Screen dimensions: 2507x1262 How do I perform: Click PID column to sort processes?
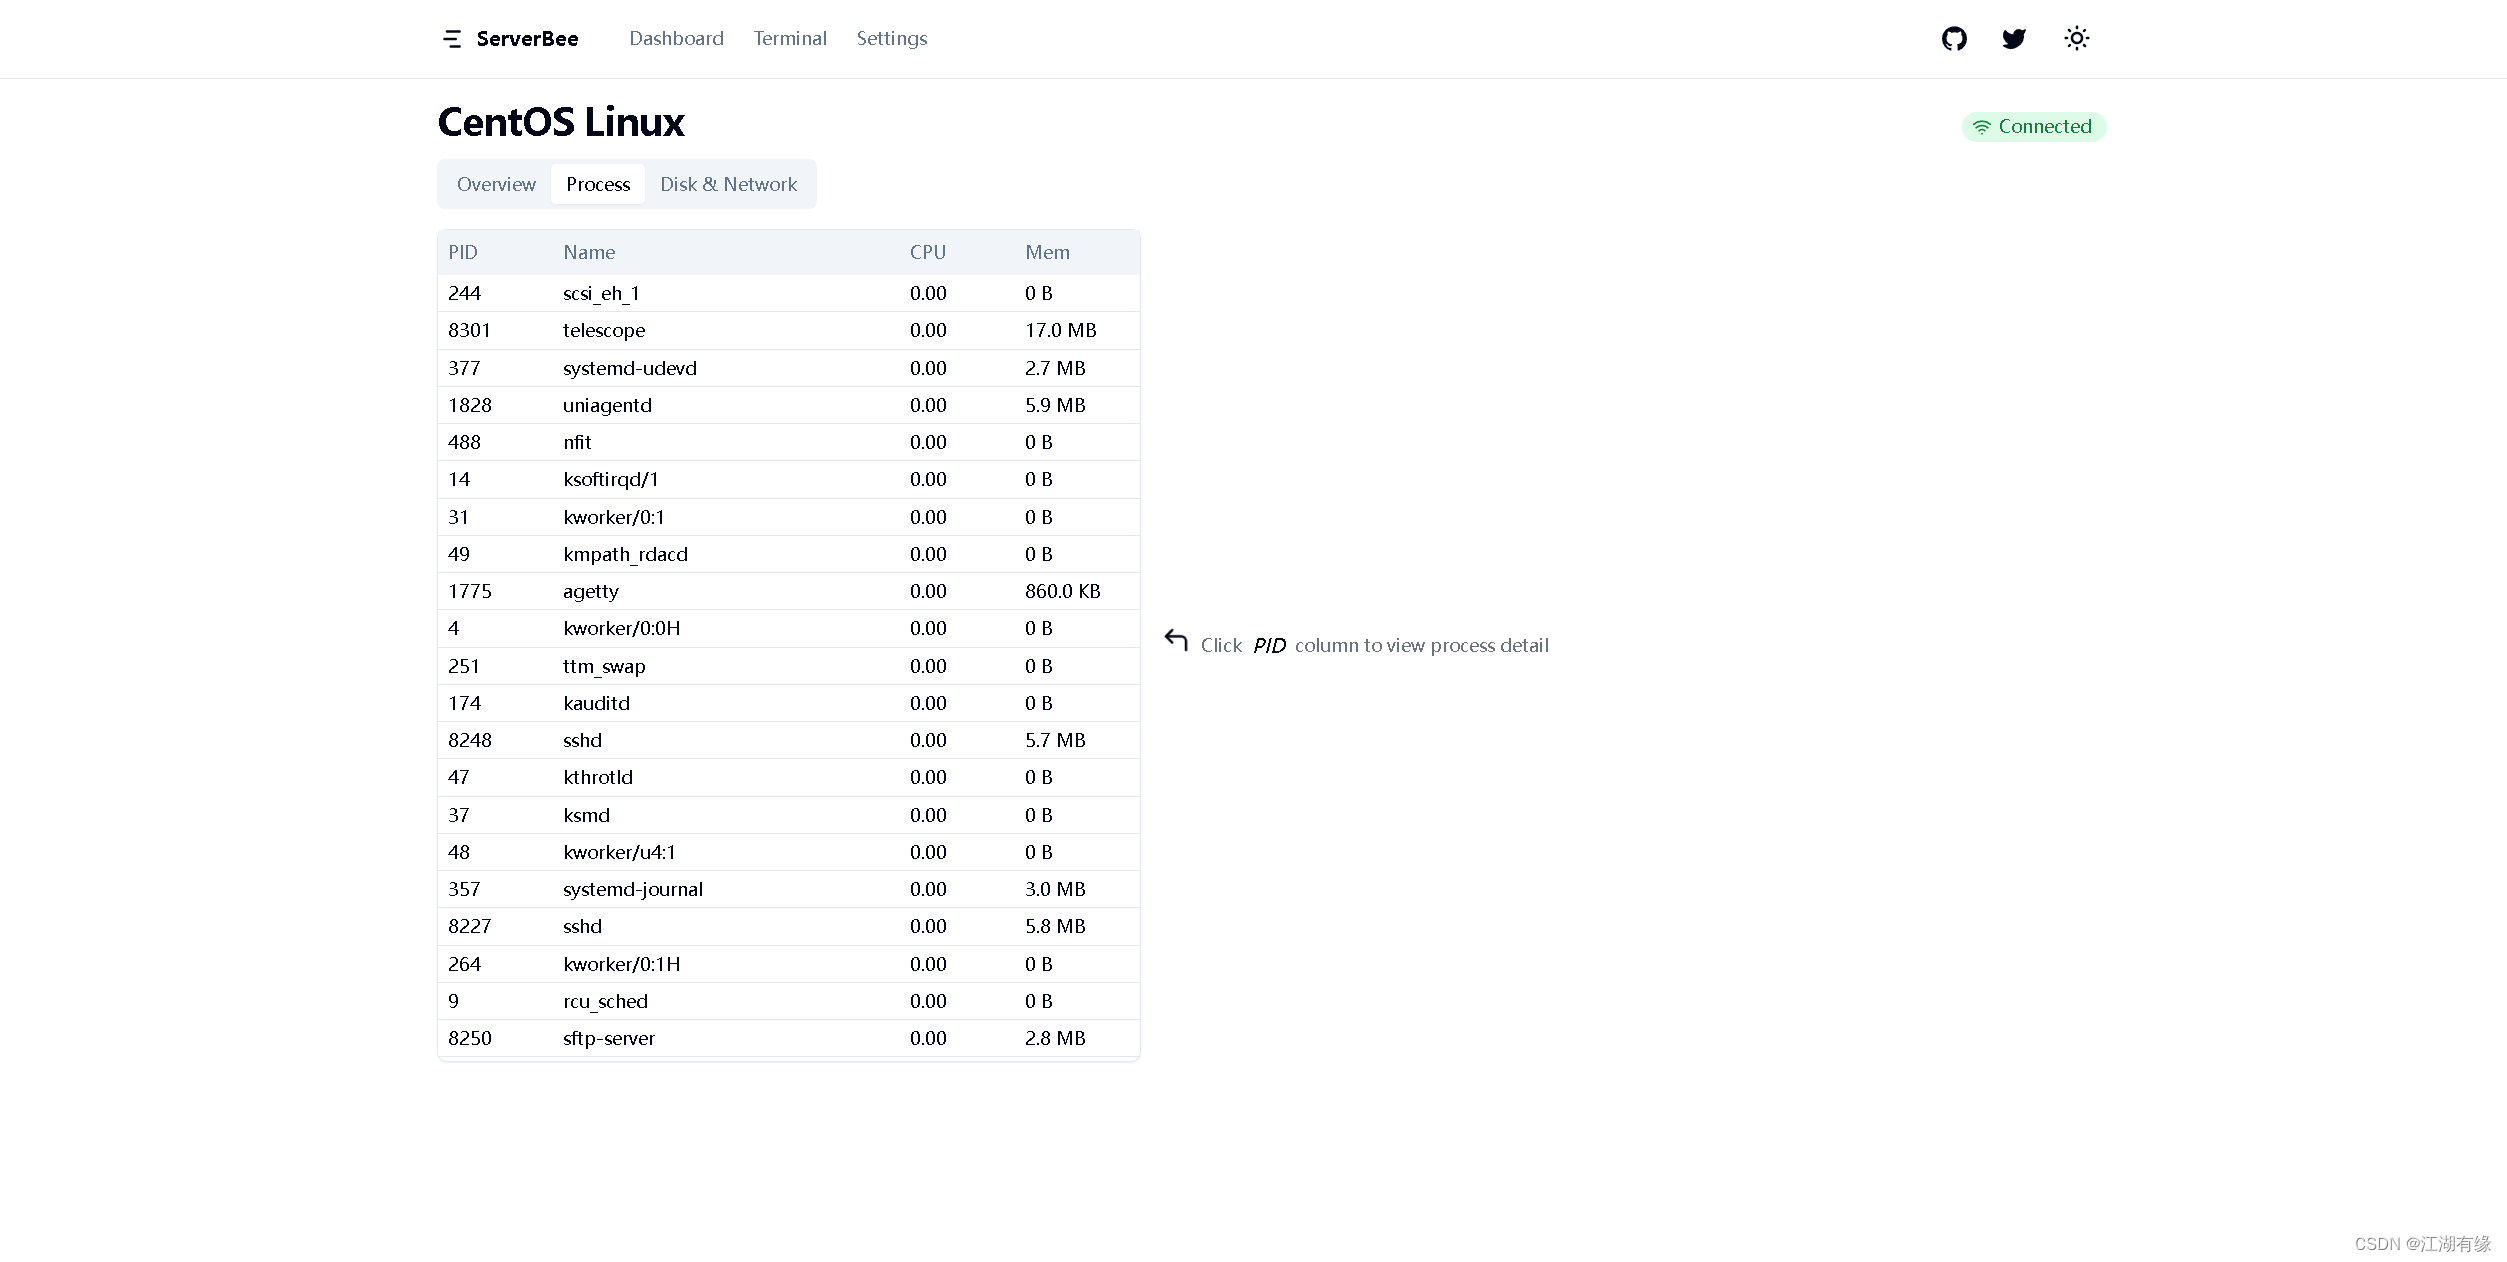click(x=463, y=251)
